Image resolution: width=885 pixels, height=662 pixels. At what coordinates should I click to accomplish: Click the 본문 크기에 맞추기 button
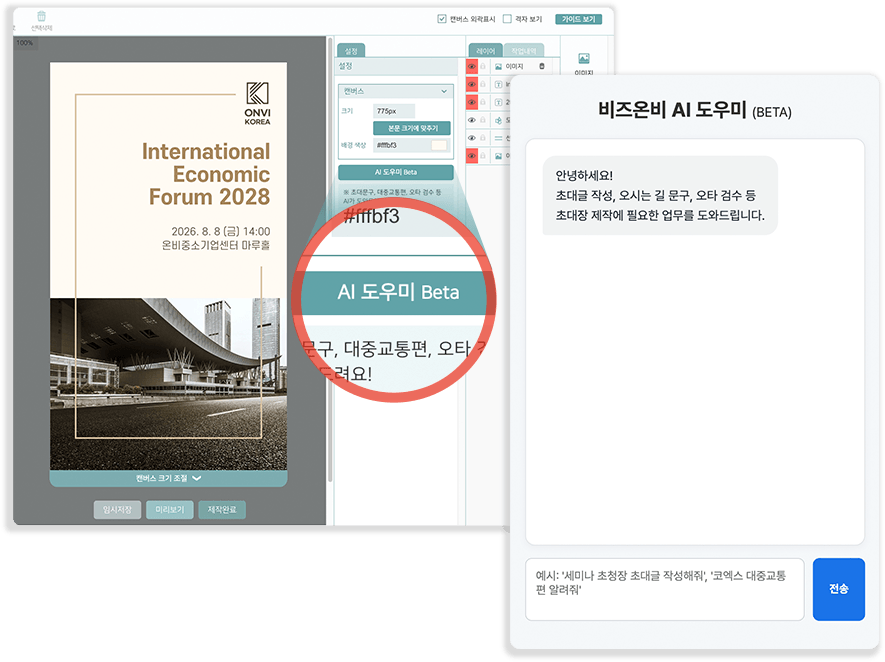pyautogui.click(x=412, y=128)
